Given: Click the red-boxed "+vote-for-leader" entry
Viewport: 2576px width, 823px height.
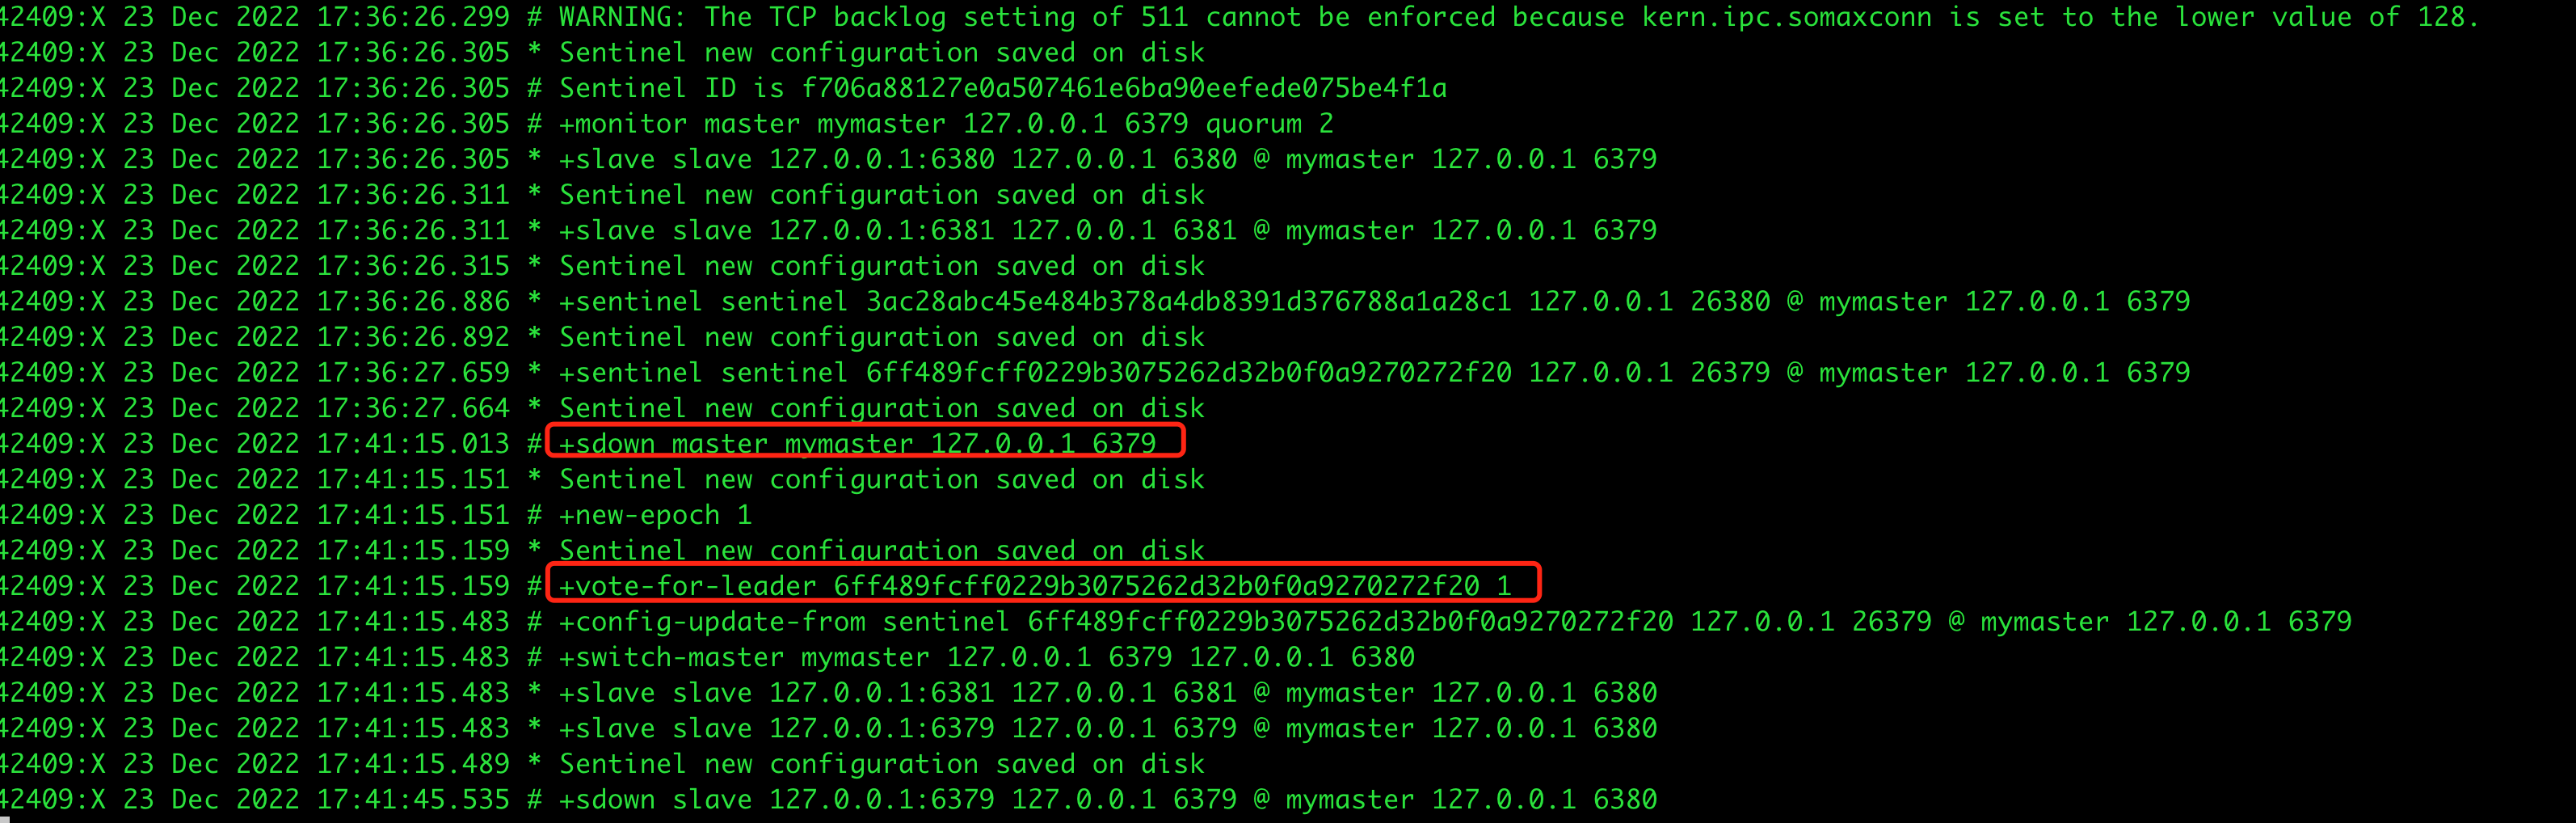Looking at the screenshot, I should coord(1035,585).
